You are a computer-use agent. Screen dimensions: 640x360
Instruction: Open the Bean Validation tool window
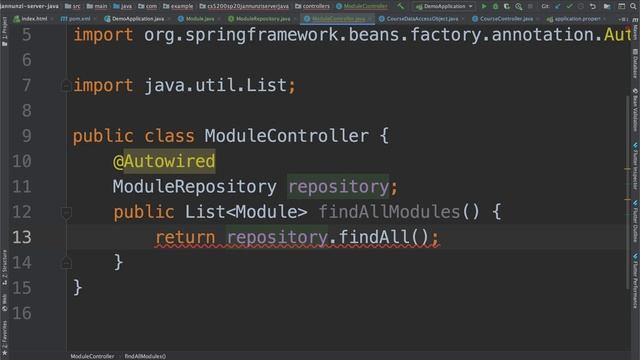point(636,110)
